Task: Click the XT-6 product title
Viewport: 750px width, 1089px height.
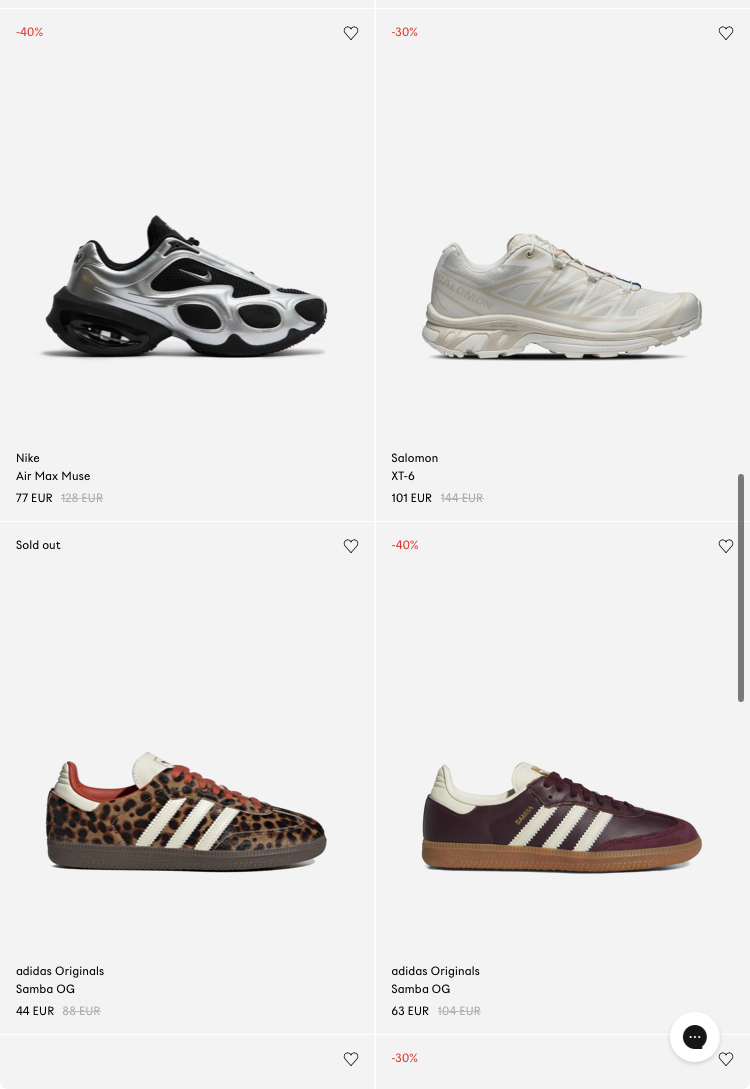Action: tap(403, 476)
